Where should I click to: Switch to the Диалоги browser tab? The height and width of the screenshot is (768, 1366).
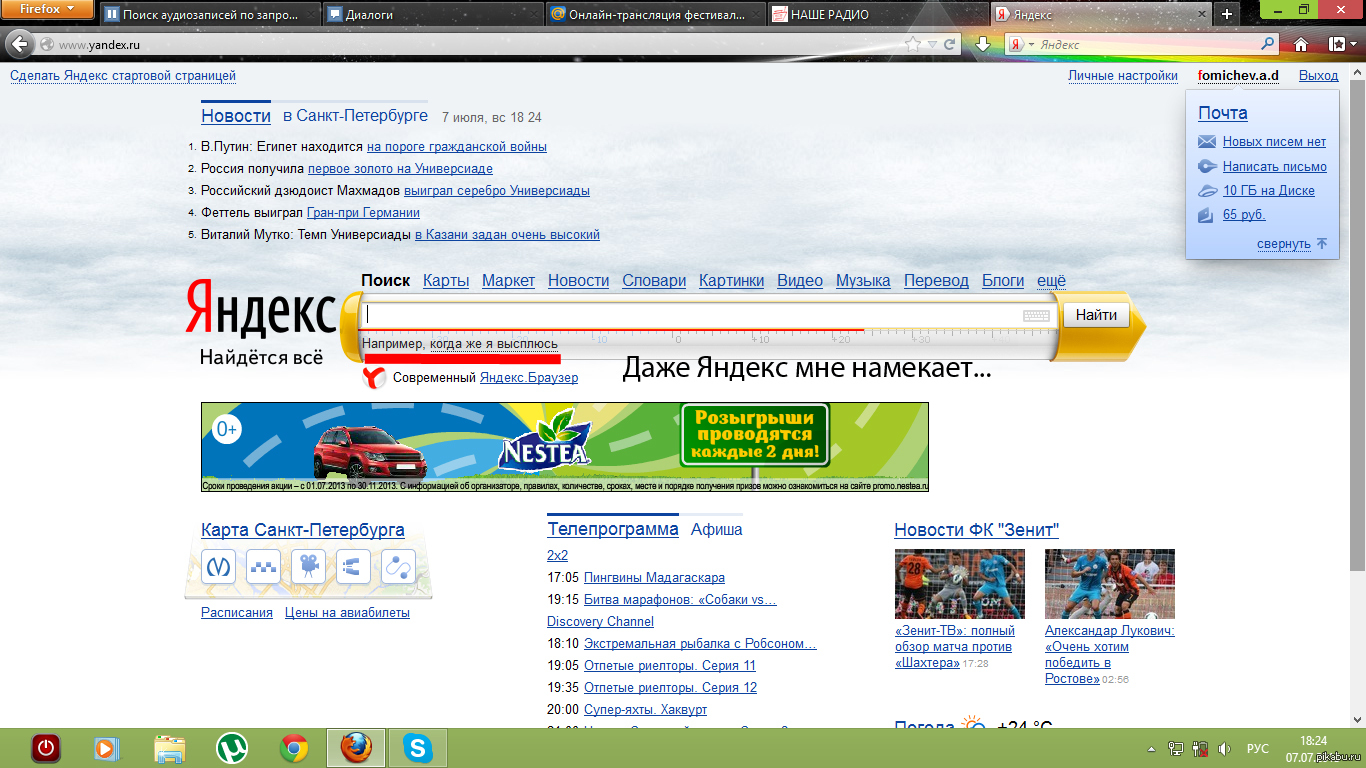point(433,15)
